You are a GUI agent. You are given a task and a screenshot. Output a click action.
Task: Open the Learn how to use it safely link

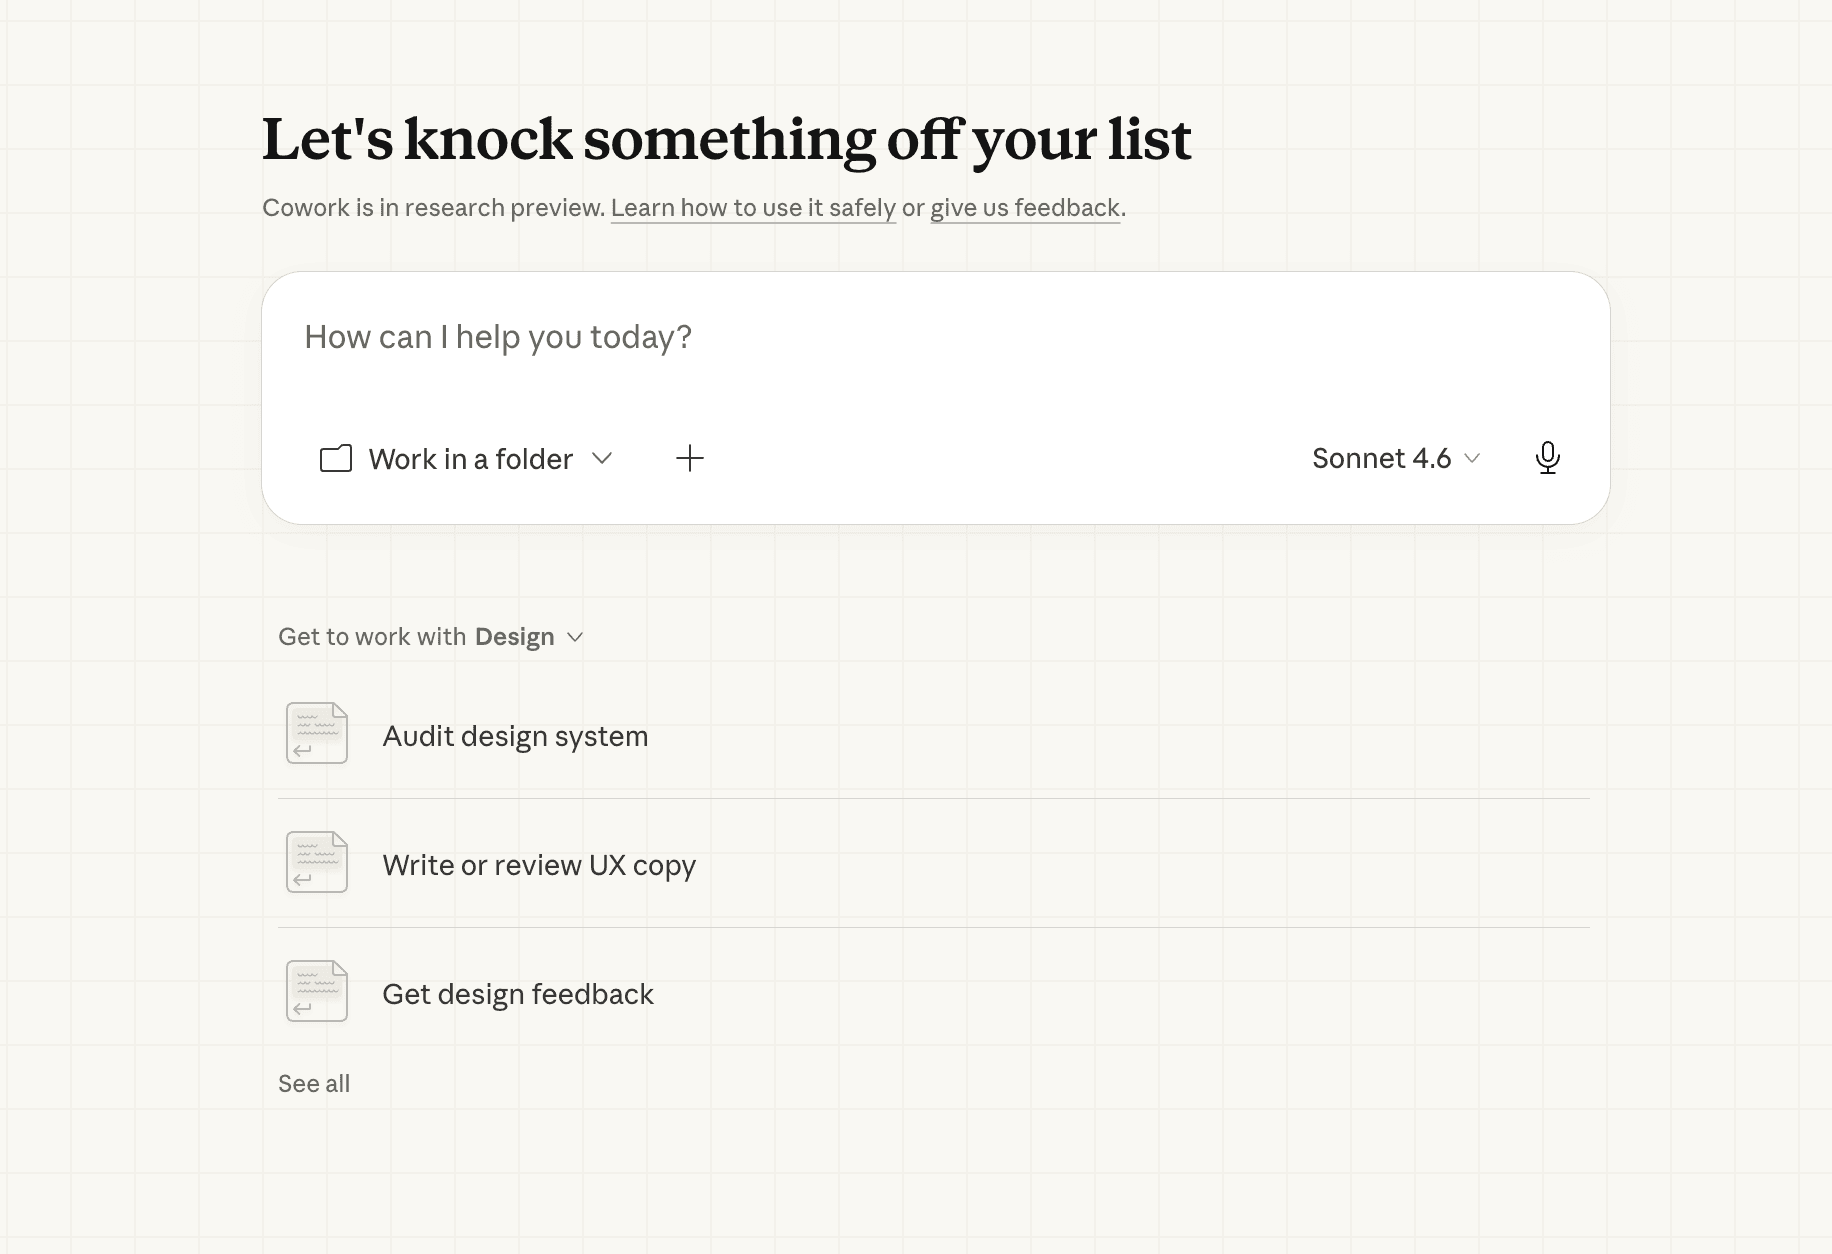(753, 208)
